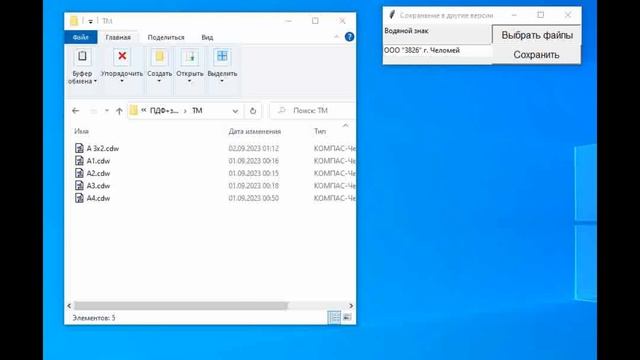Open the Выделить ribbon group

click(222, 67)
